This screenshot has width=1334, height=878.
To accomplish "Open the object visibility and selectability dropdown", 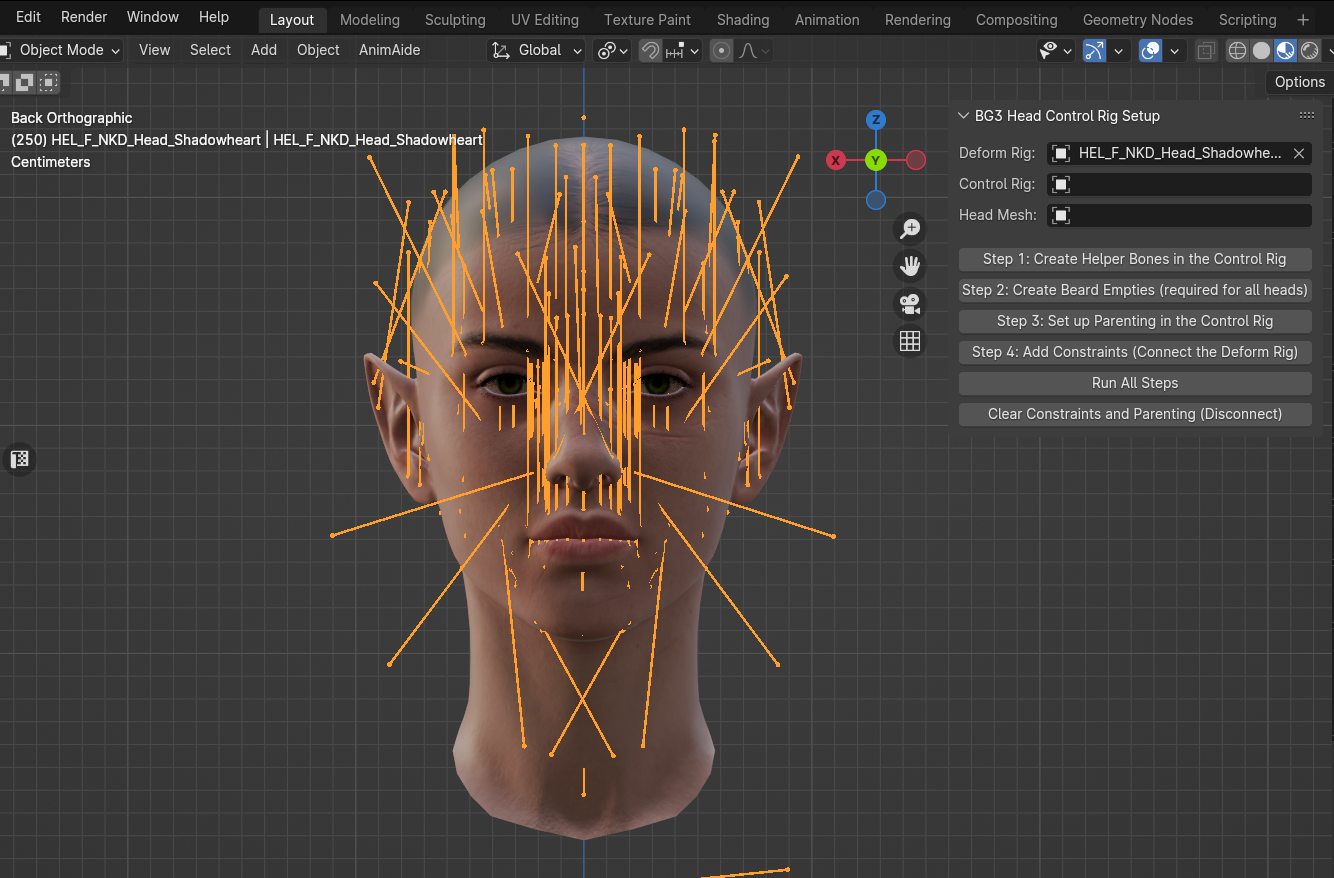I will click(1056, 50).
